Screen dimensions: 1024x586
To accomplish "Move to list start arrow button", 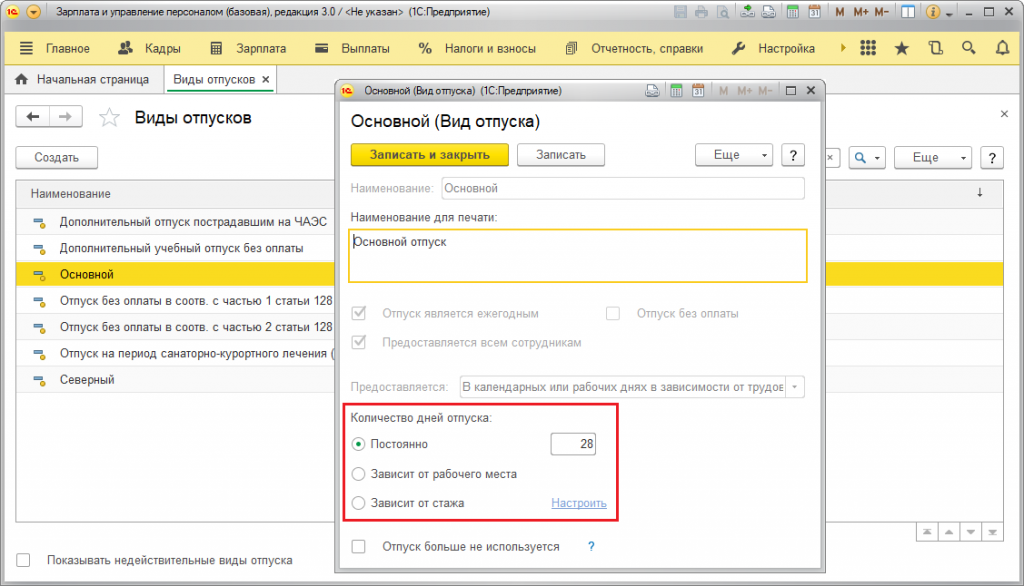I will [x=927, y=532].
